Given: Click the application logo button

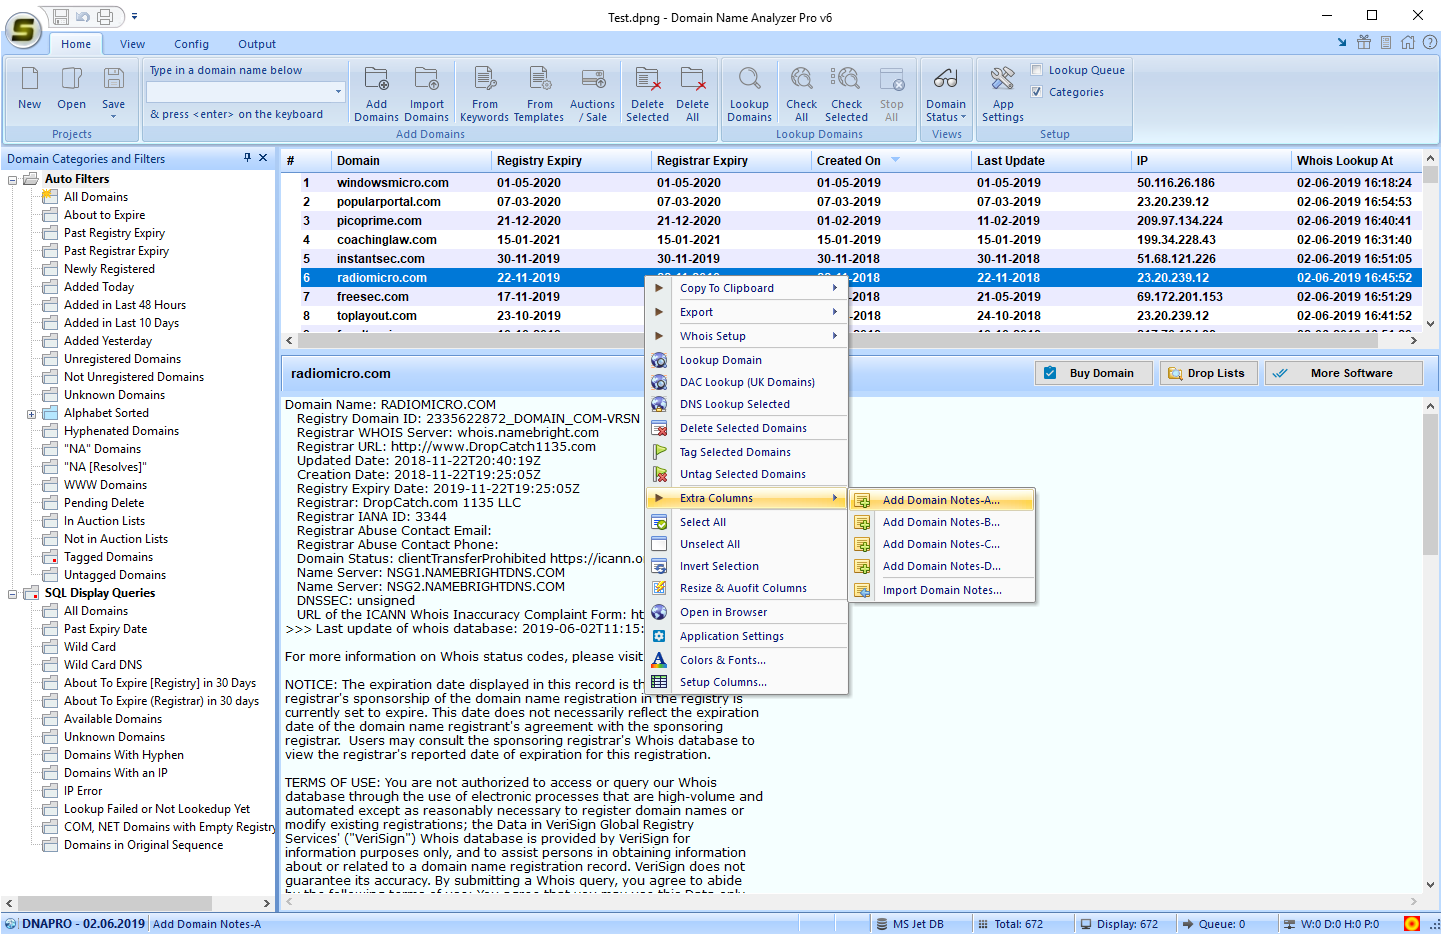Looking at the screenshot, I should pyautogui.click(x=22, y=30).
